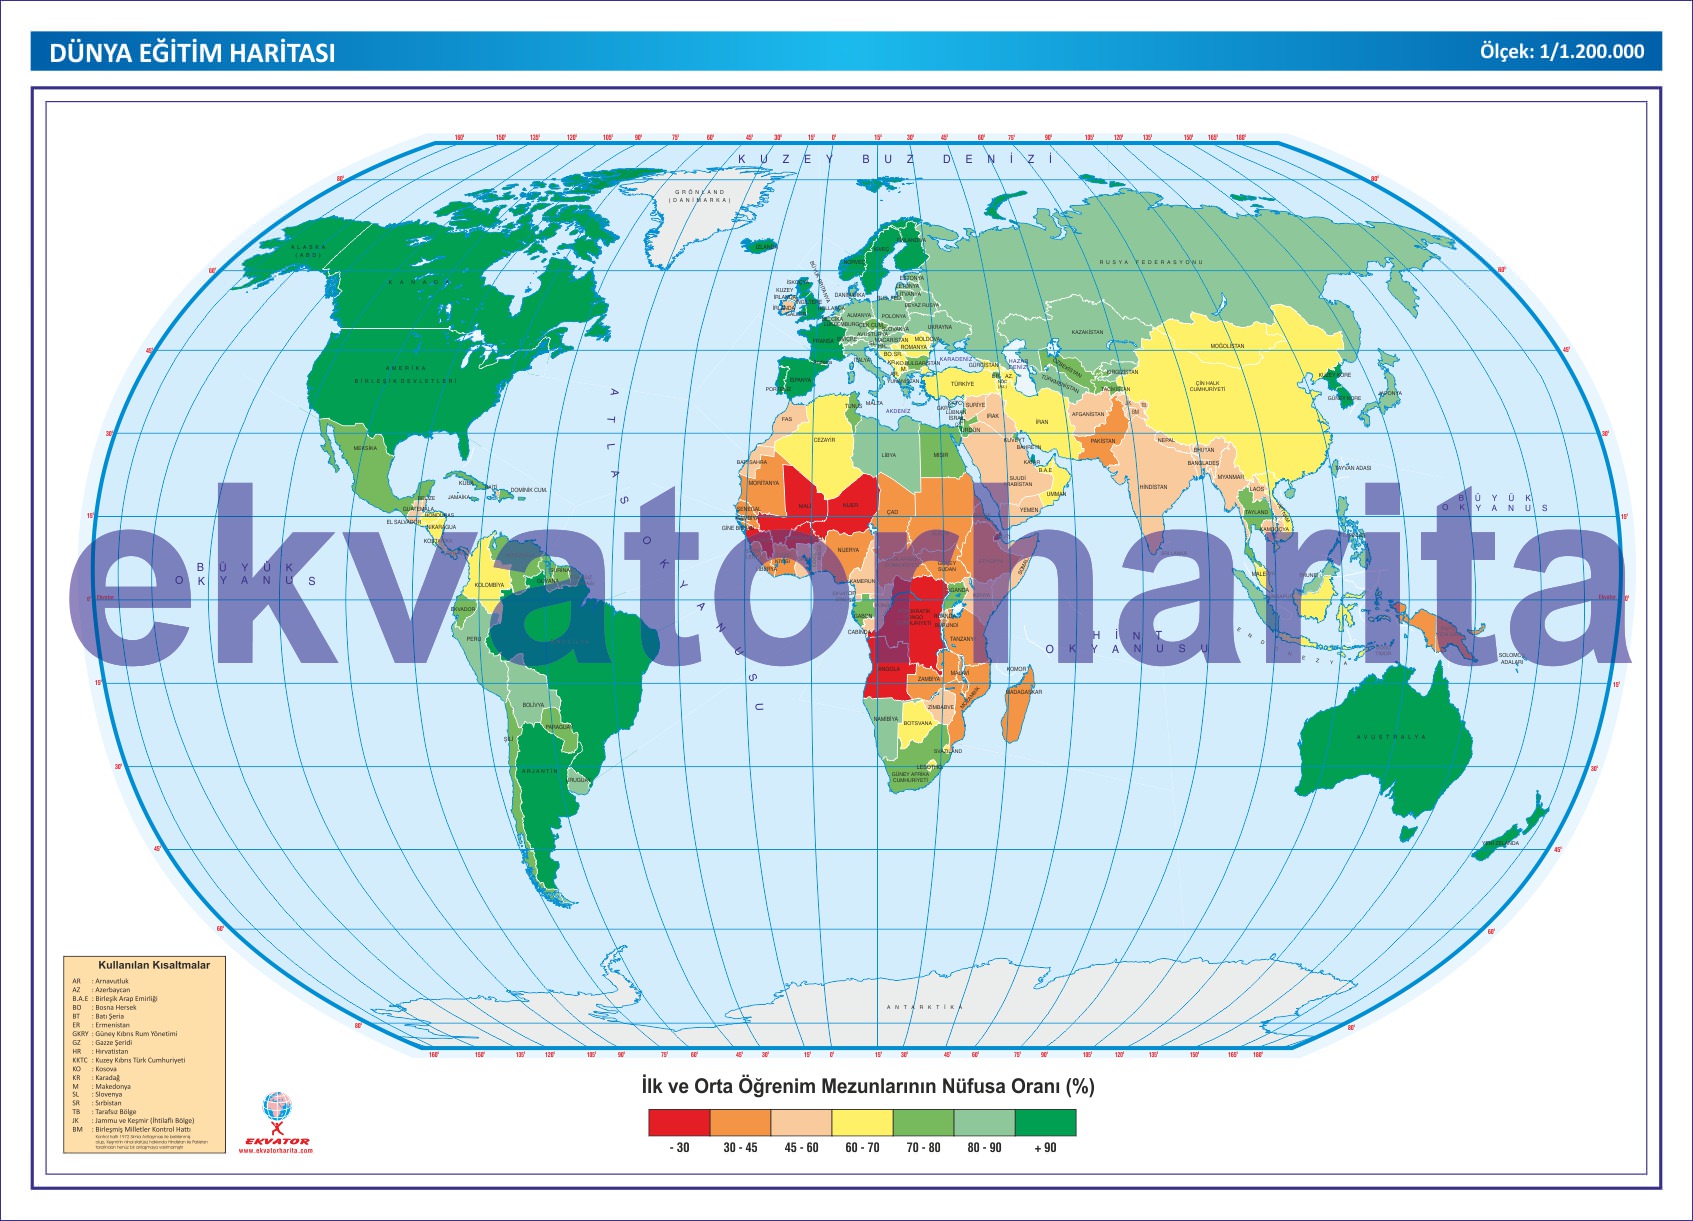This screenshot has width=1693, height=1221.
Task: Click the 'CEZAYİR' country label
Action: (x=825, y=440)
